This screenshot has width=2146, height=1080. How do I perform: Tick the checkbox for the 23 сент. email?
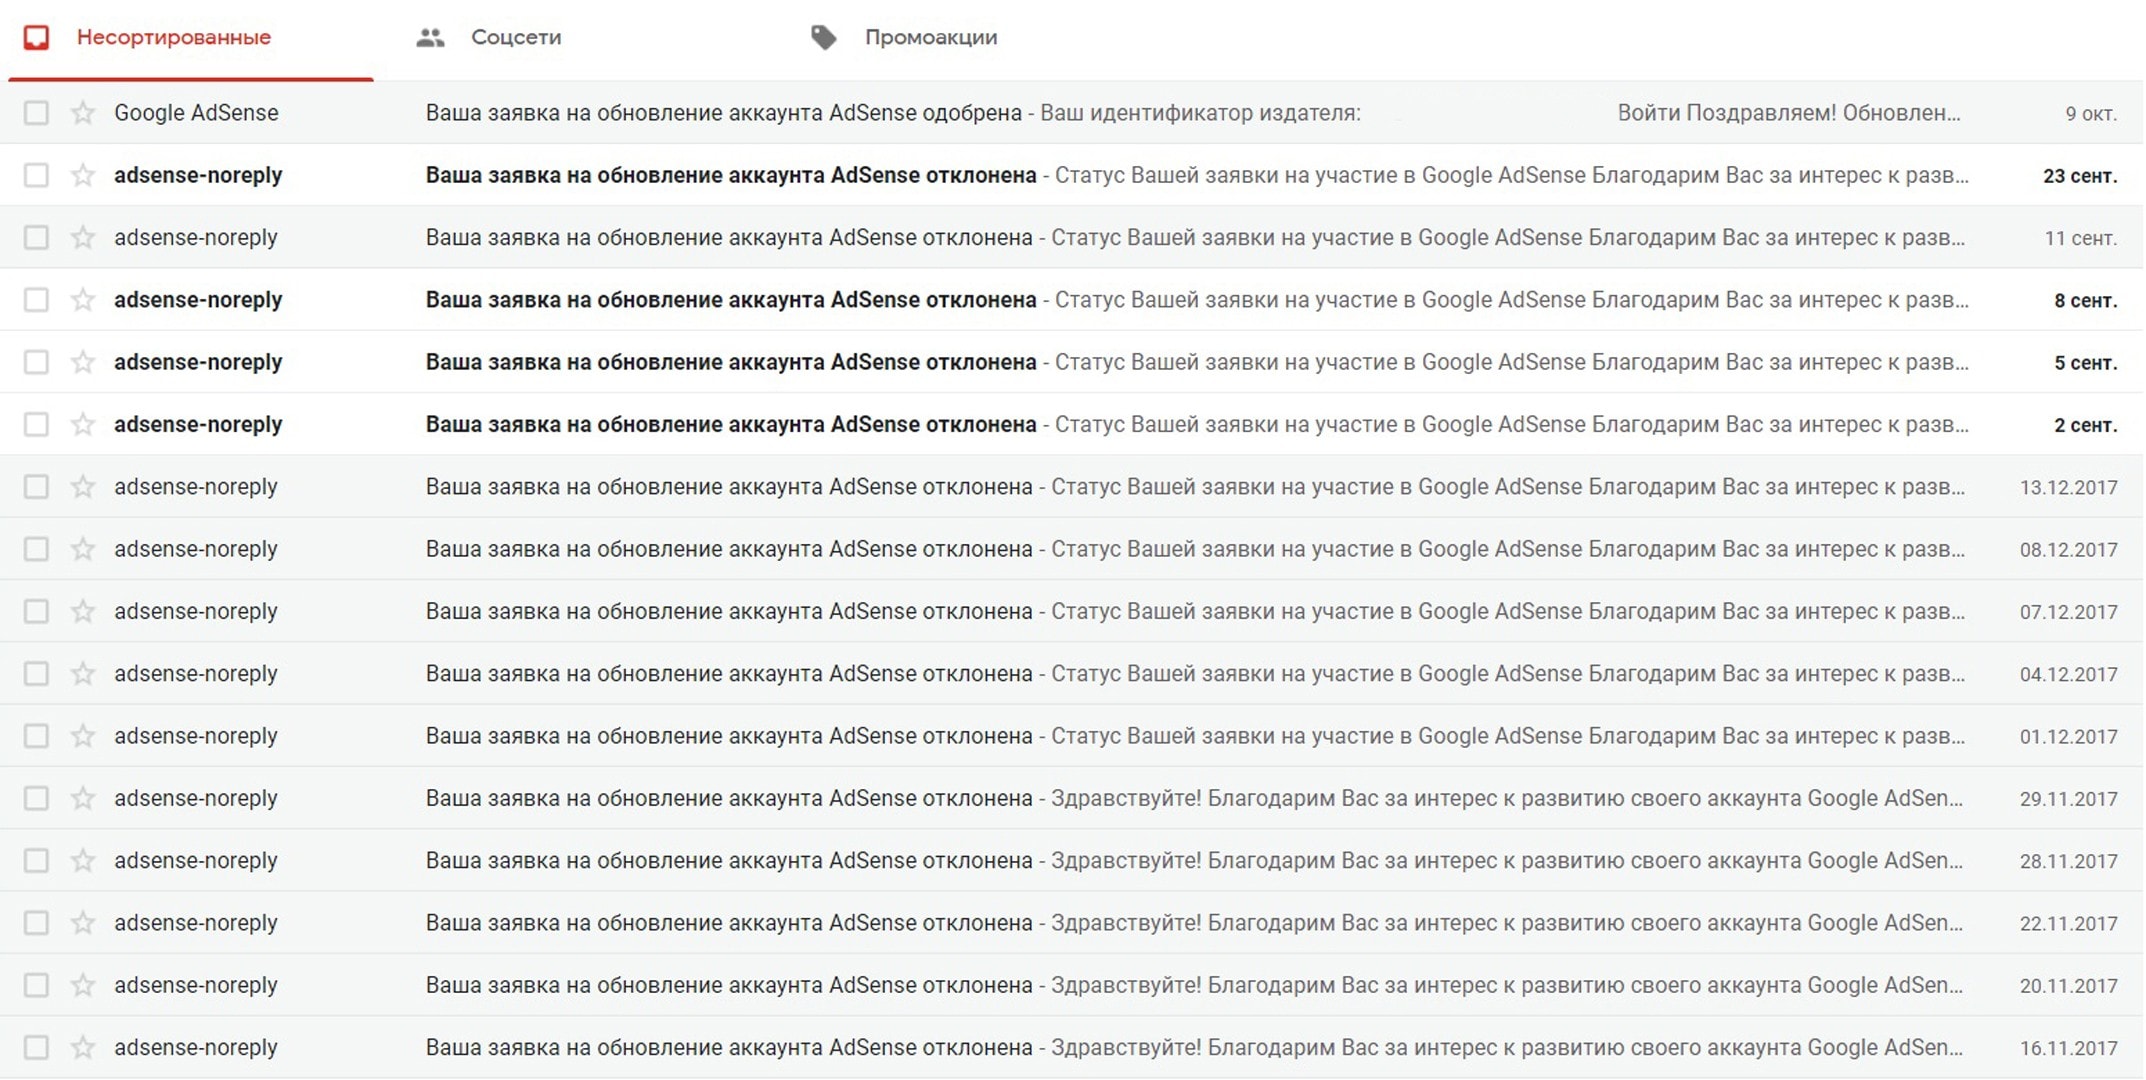(x=36, y=175)
